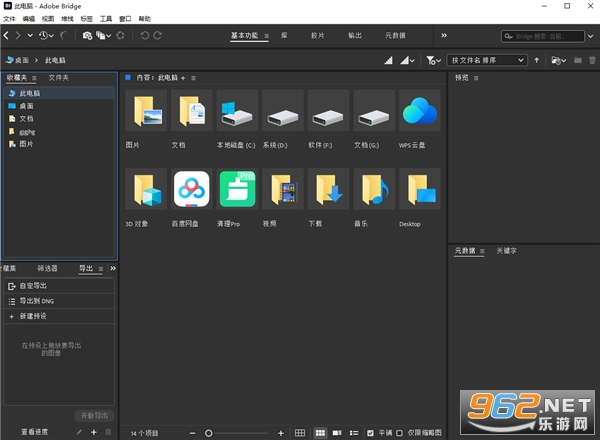The height and width of the screenshot is (440, 600).
Task: Select the 下载 folder thumbnail
Action: click(x=328, y=189)
